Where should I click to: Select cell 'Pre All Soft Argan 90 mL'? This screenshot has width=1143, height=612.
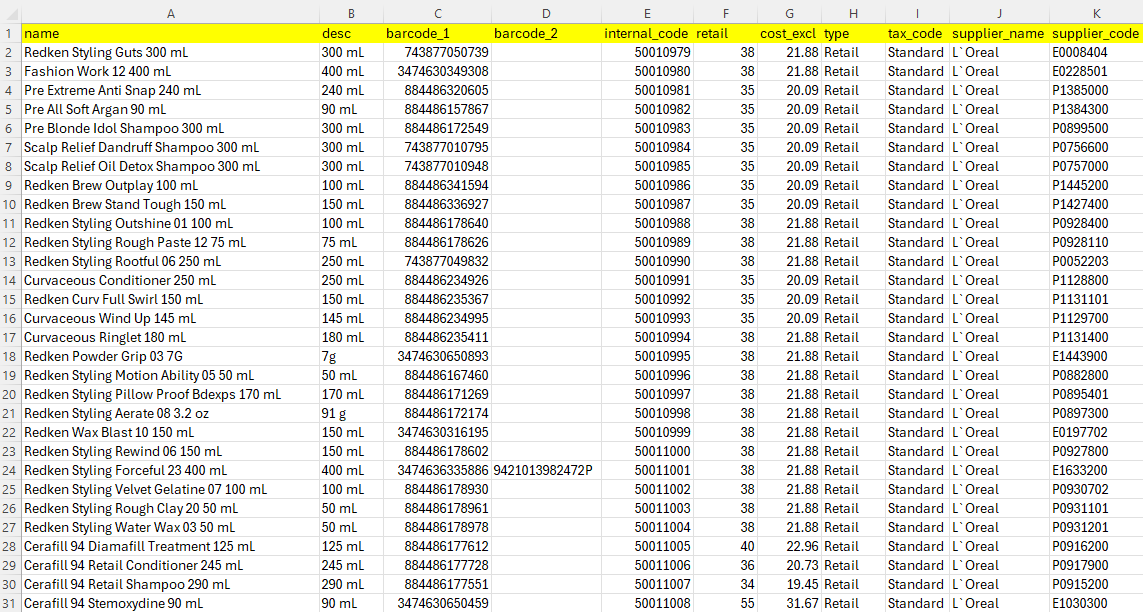pos(171,109)
